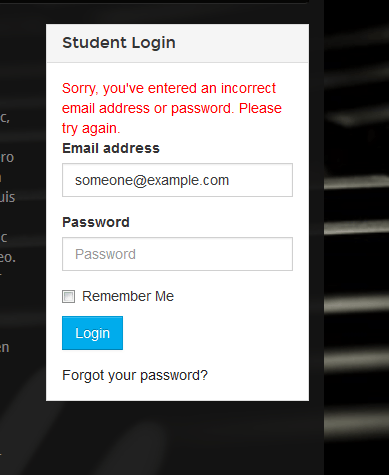Screen dimensions: 389x475
Task: Click the Password placeholder text
Action: click(105, 254)
